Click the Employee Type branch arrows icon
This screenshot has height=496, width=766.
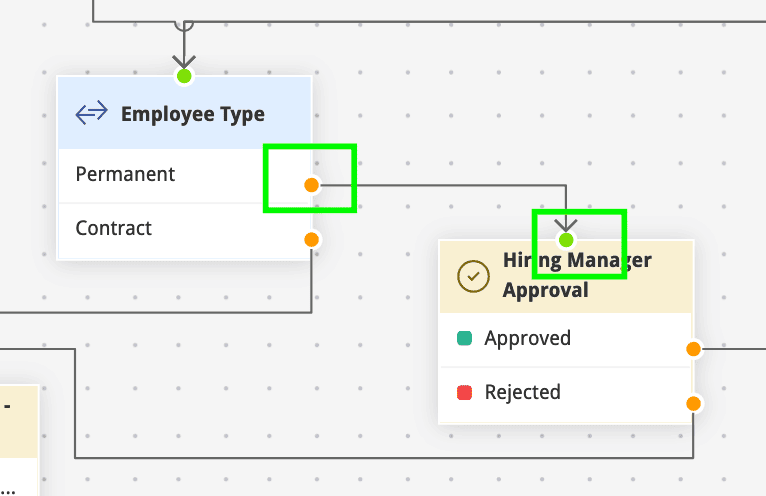[x=92, y=113]
